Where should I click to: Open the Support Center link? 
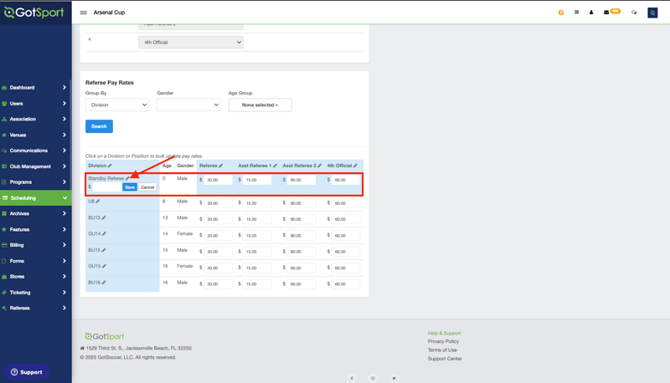click(x=445, y=359)
